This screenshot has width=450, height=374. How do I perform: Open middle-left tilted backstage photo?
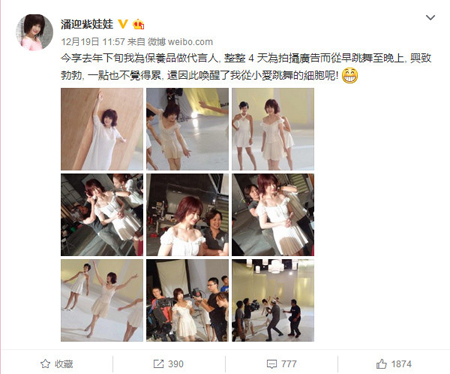click(102, 215)
